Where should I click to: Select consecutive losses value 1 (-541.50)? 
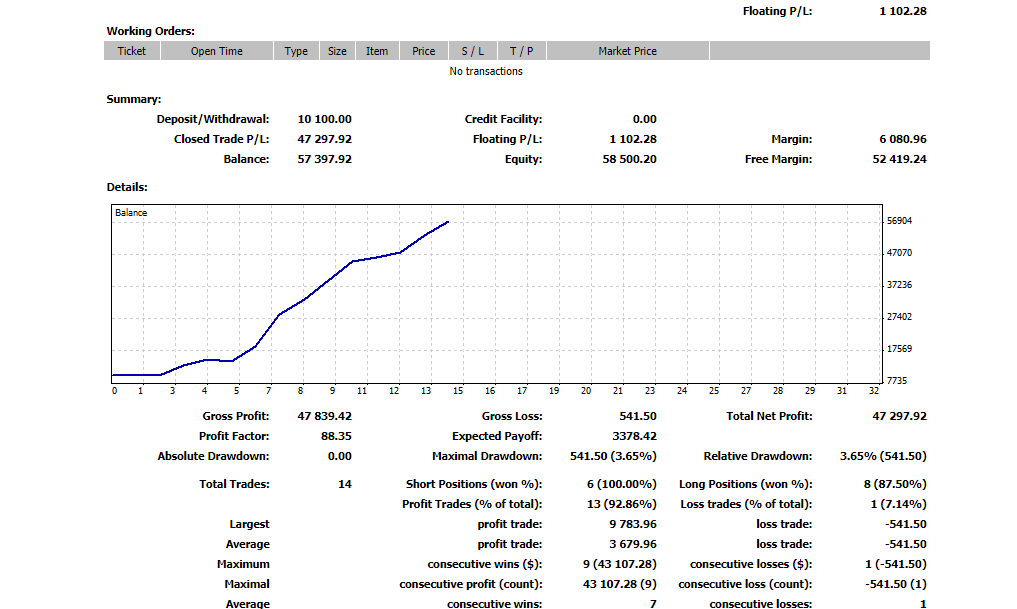coord(896,565)
